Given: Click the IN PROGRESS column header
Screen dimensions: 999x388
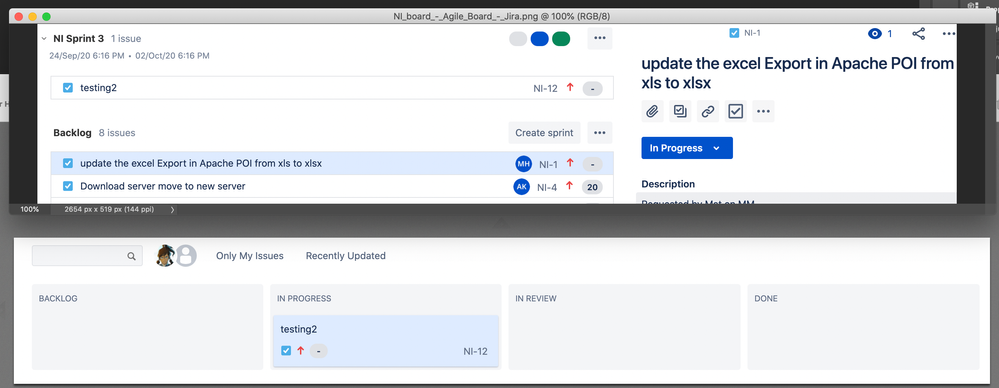Looking at the screenshot, I should tap(304, 298).
